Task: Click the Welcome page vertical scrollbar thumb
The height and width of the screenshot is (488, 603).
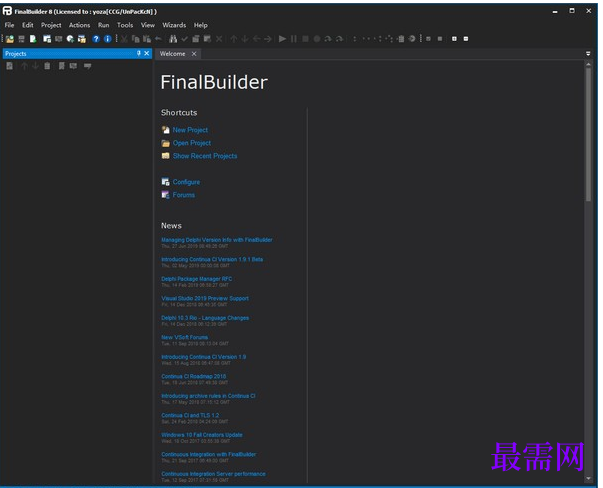Action: click(588, 135)
